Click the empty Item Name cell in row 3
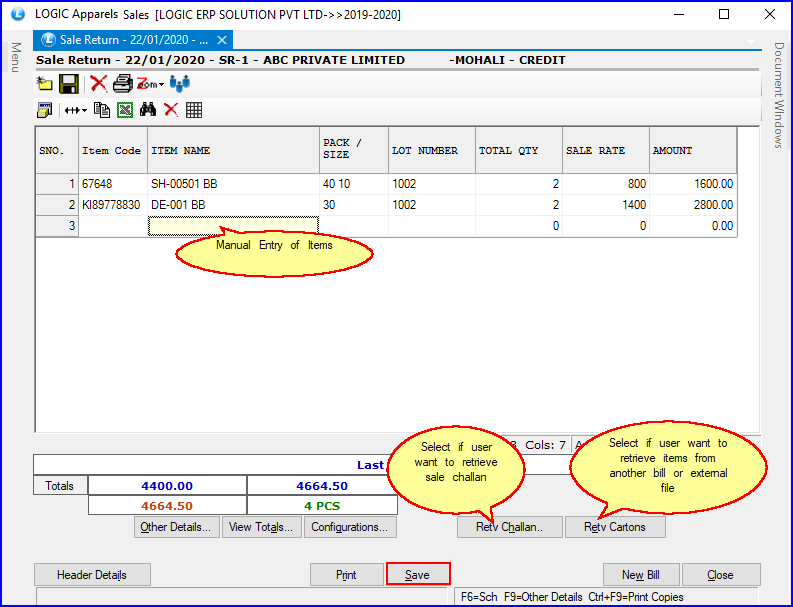Image resolution: width=793 pixels, height=607 pixels. [x=233, y=226]
